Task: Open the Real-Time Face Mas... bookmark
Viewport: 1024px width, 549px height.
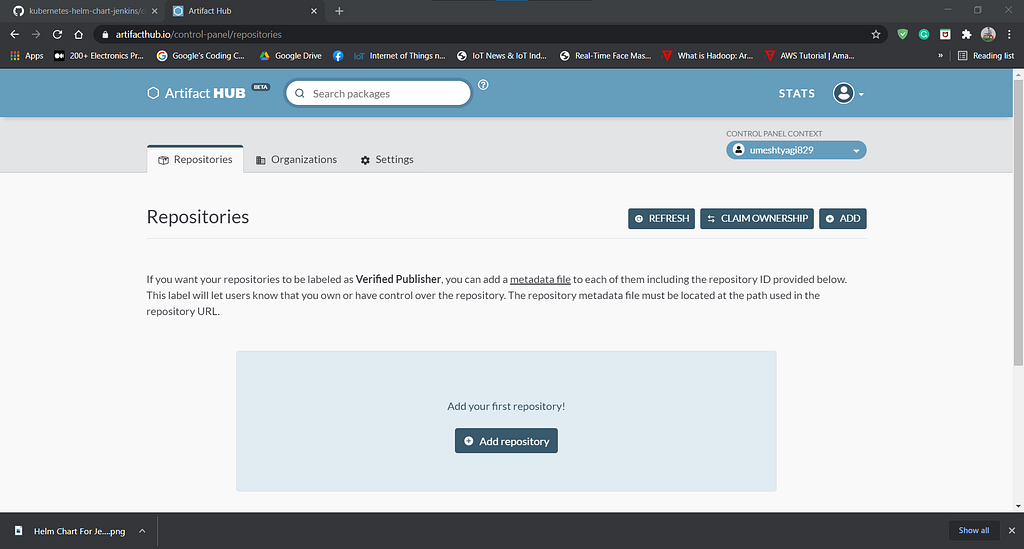Action: [x=605, y=56]
